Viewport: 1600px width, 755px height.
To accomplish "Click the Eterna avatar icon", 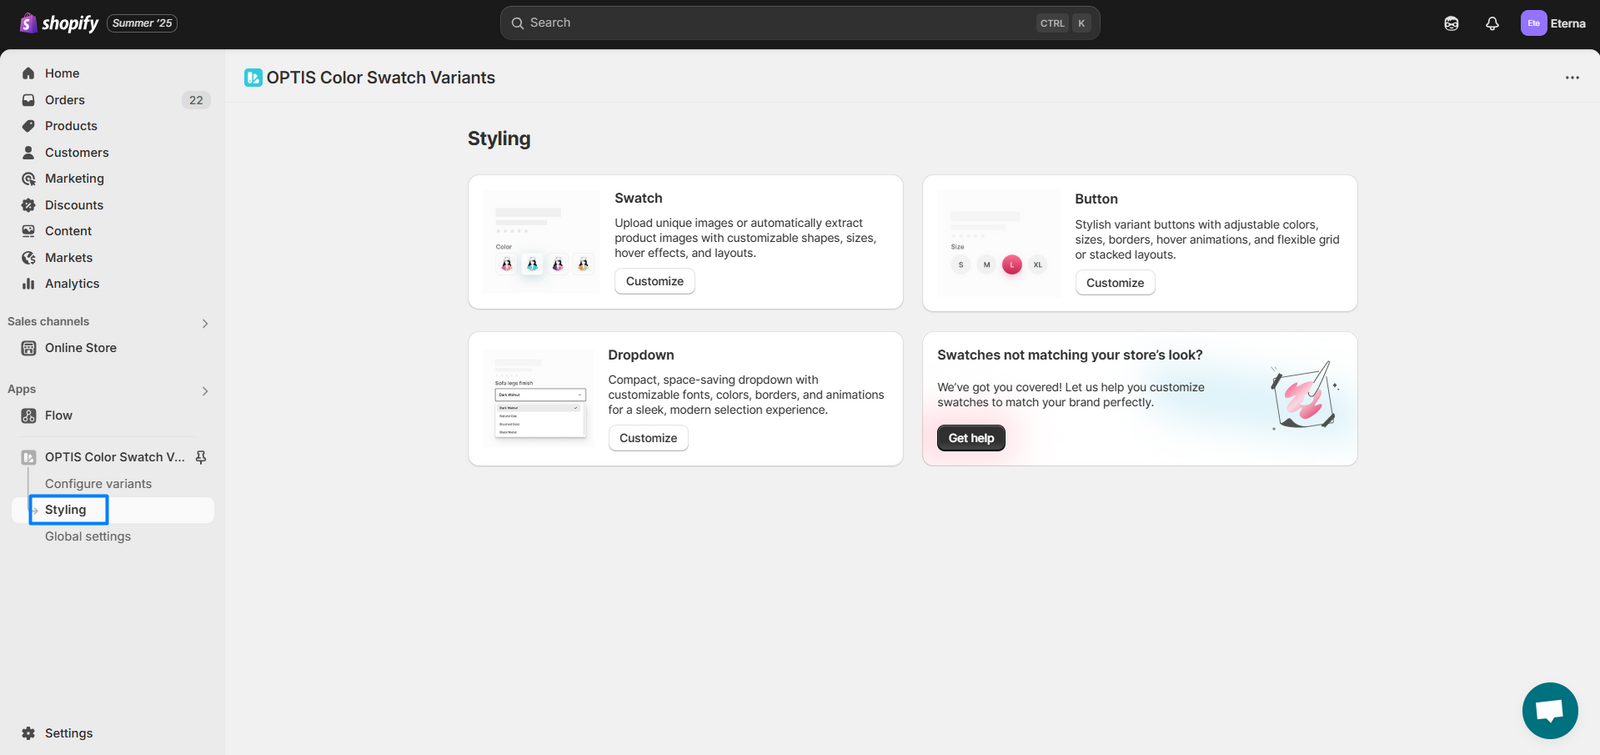I will point(1533,23).
